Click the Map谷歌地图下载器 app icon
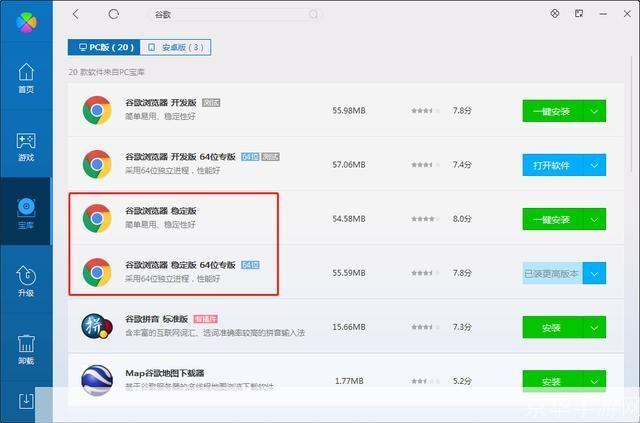The width and height of the screenshot is (640, 423). tap(97, 380)
